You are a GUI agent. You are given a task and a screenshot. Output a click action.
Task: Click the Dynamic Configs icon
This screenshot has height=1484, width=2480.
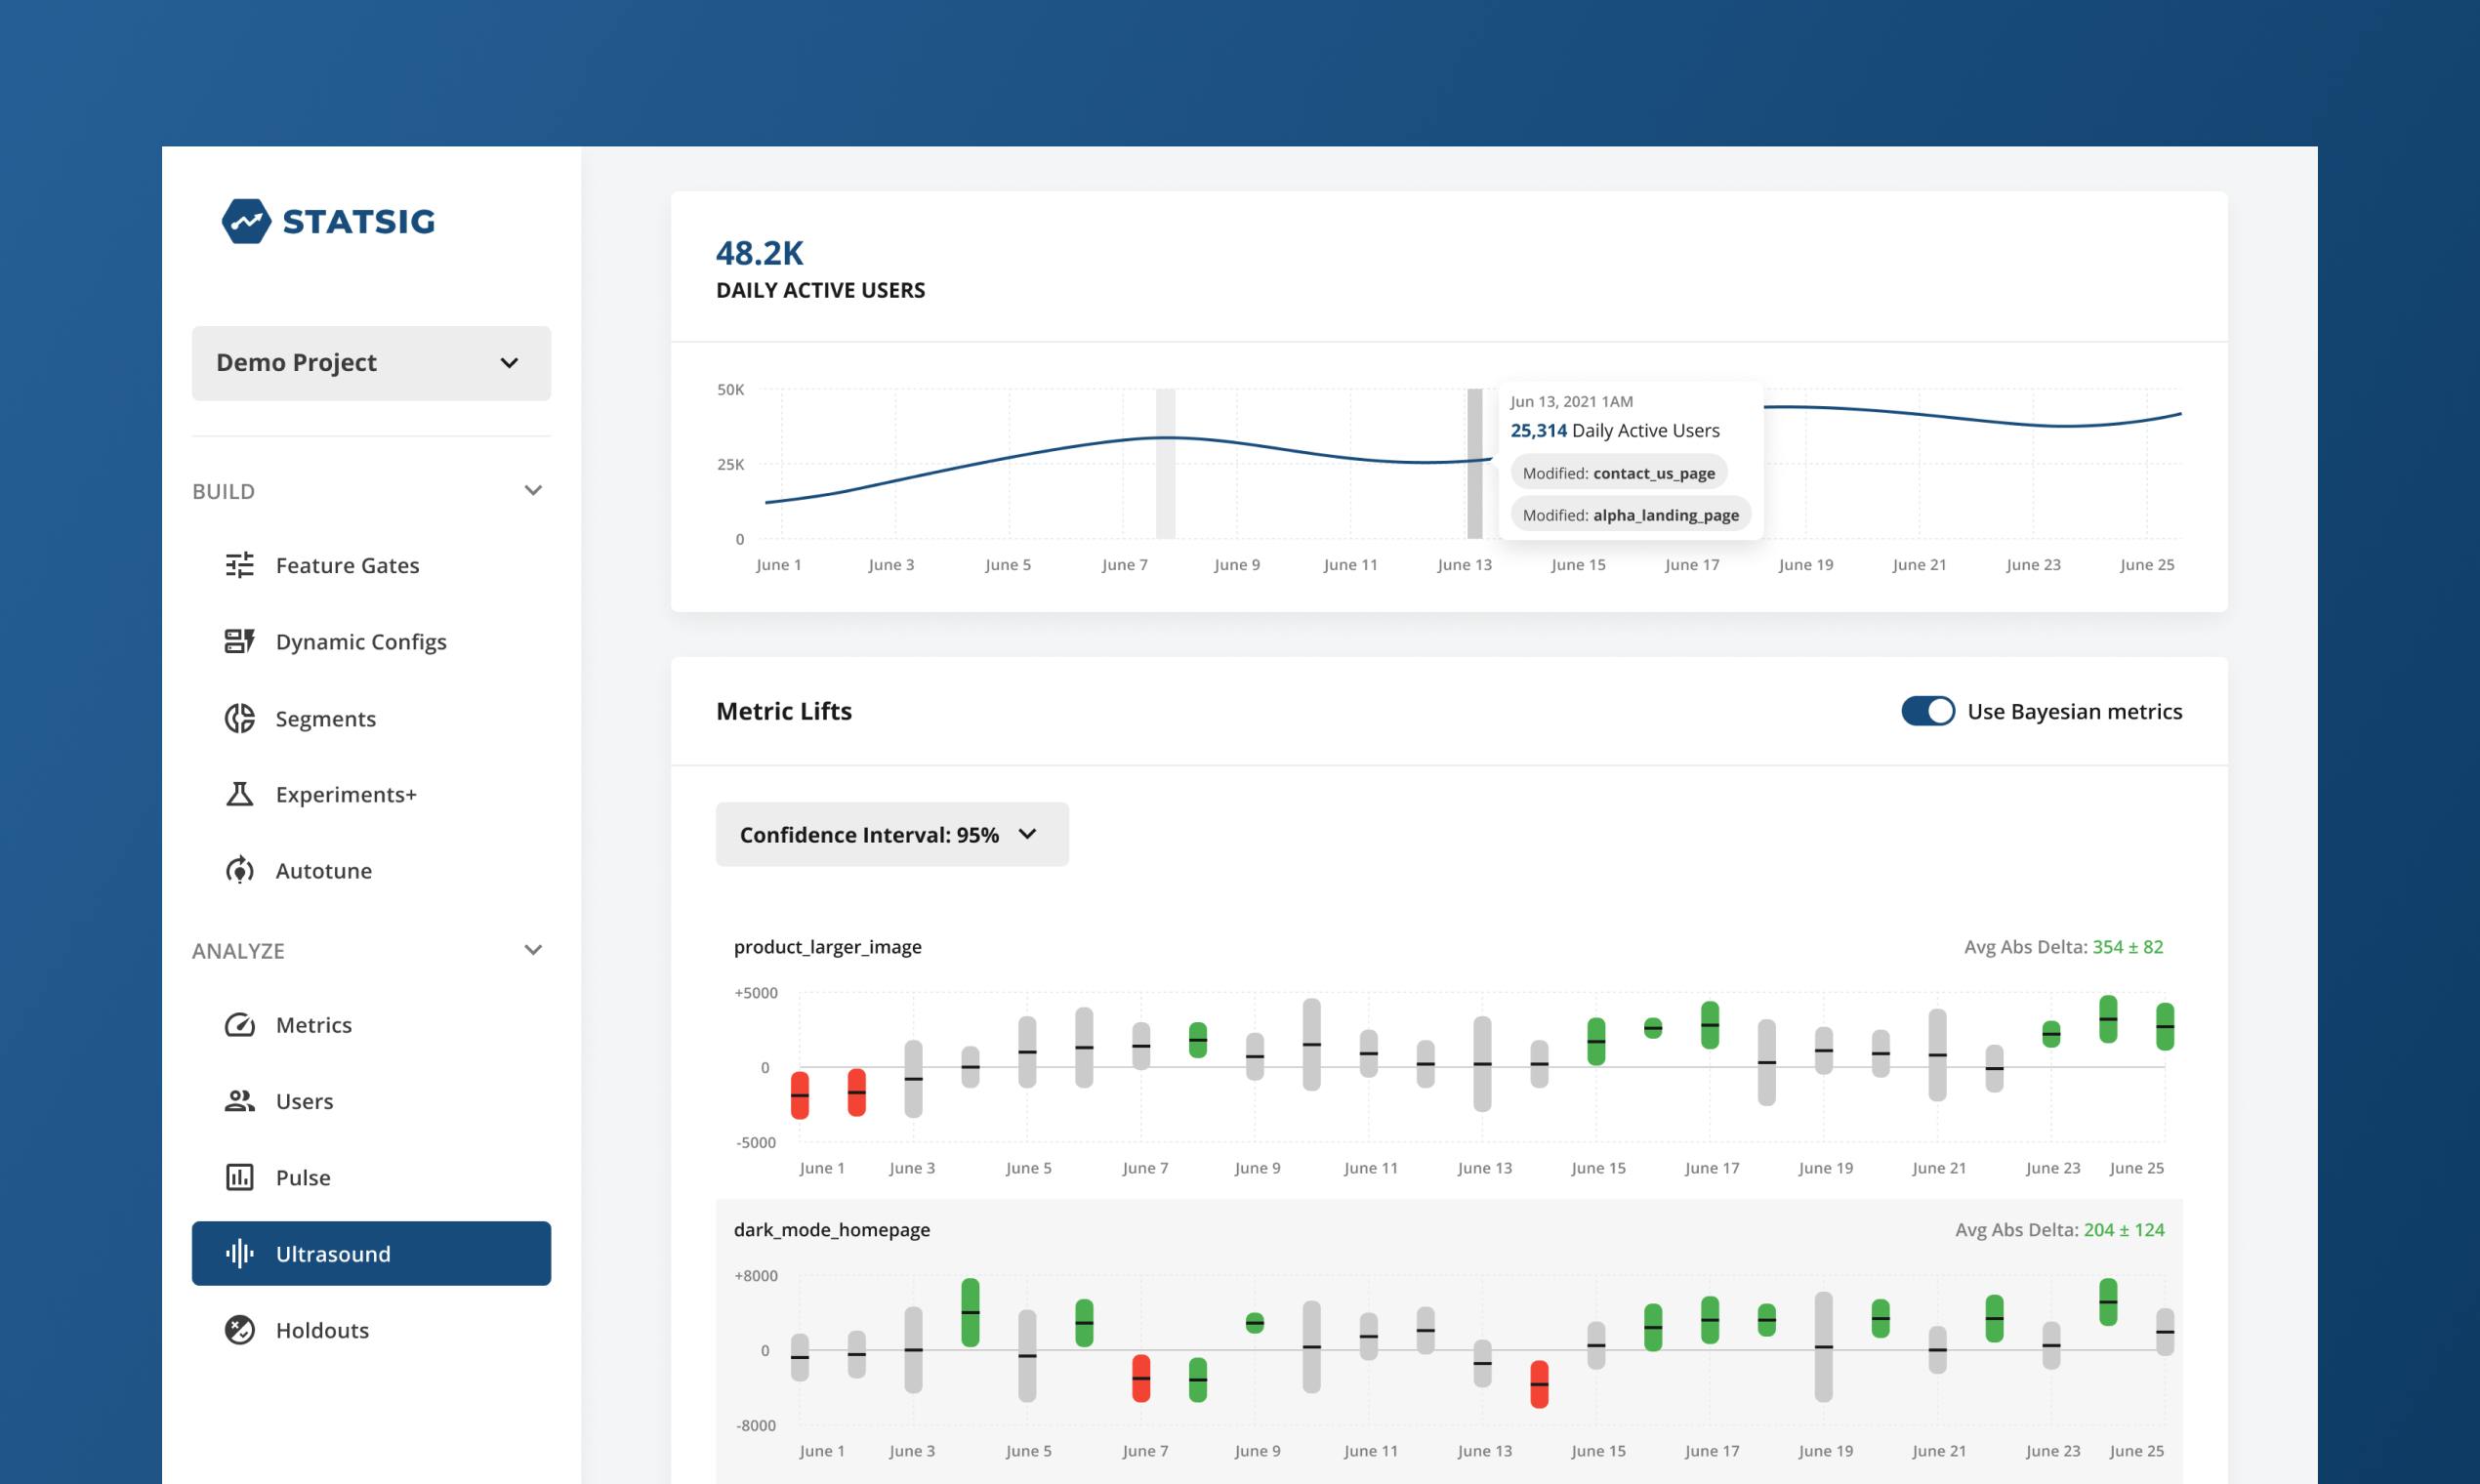pos(239,641)
